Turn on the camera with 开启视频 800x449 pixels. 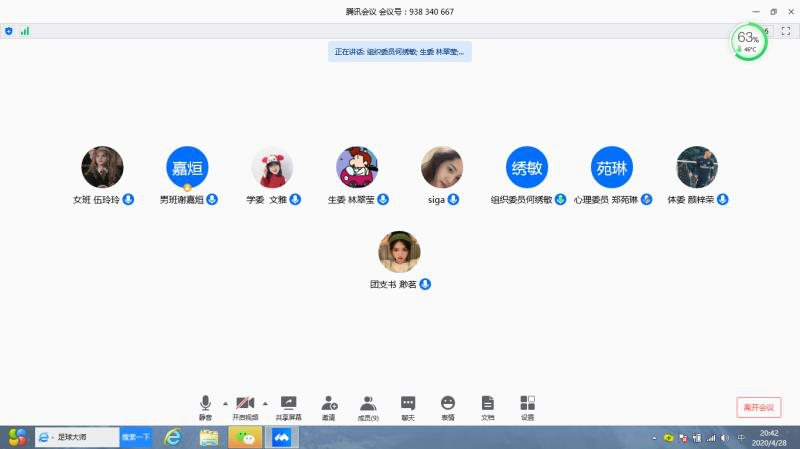point(245,405)
